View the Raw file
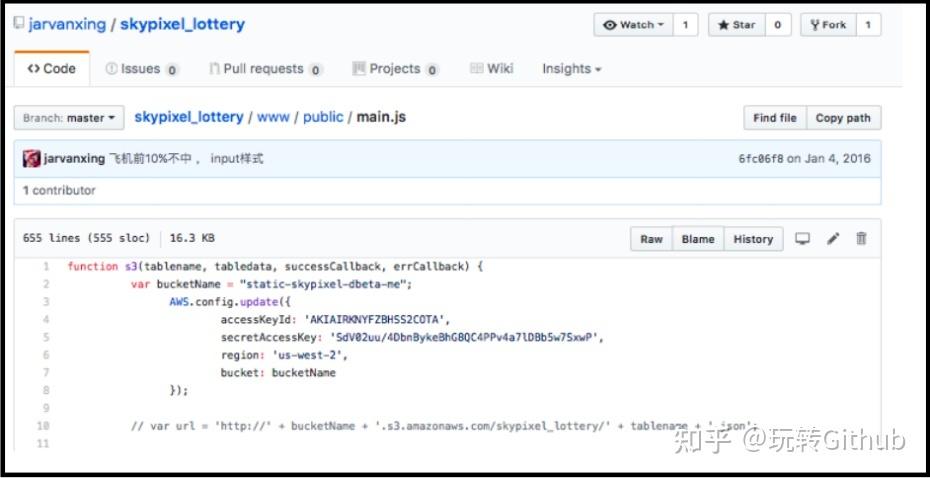The height and width of the screenshot is (478, 930). coord(651,239)
